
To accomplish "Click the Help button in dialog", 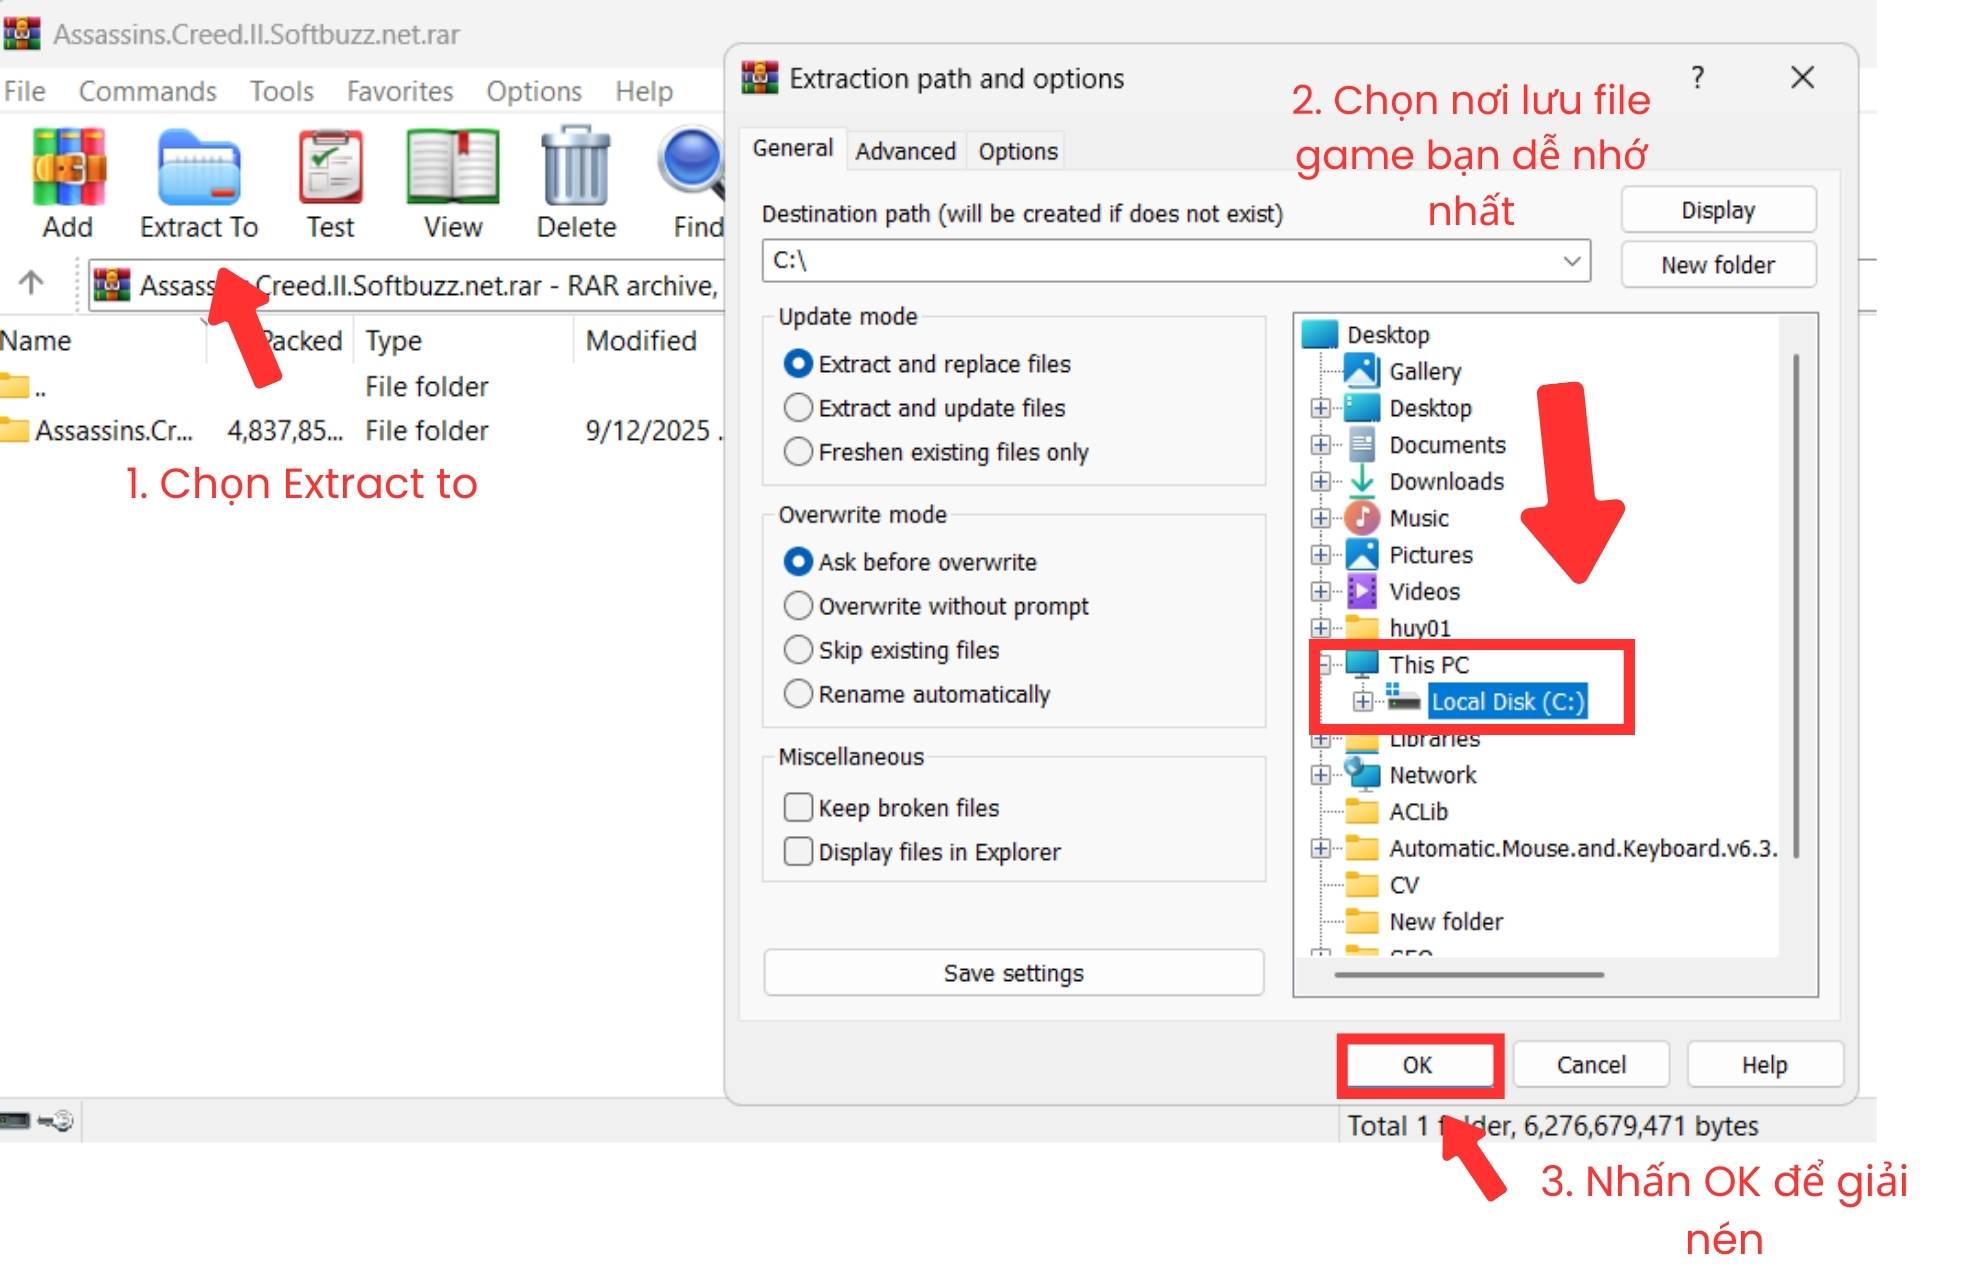I will (1763, 1064).
